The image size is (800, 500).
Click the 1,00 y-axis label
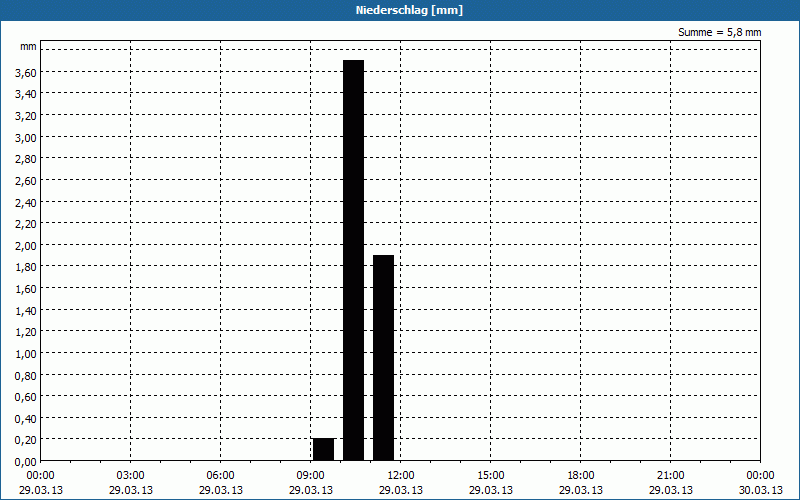26,354
